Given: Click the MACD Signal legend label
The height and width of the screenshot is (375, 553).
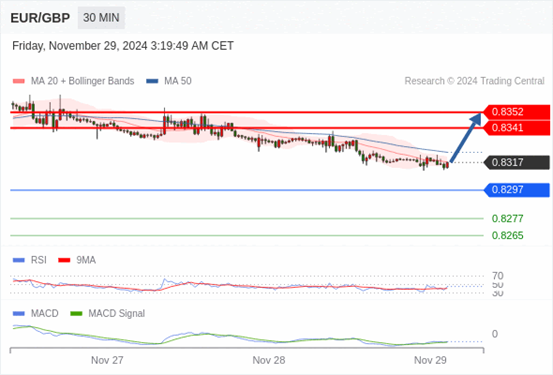Looking at the screenshot, I should [116, 314].
